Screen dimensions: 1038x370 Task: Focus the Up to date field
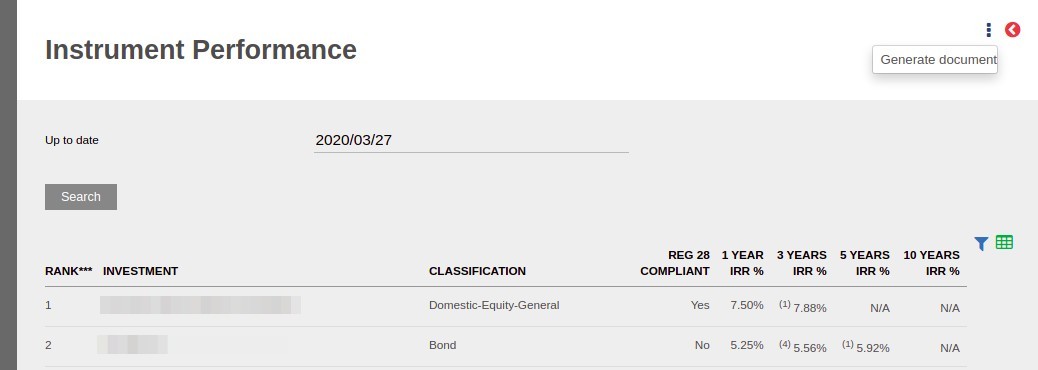(x=471, y=140)
